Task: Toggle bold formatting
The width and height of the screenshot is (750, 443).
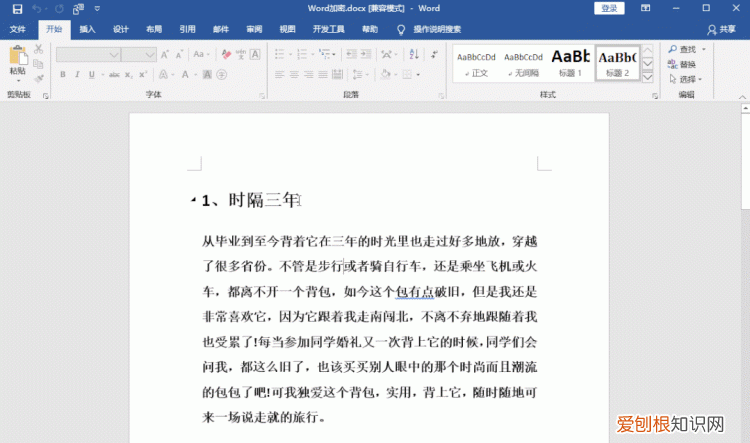Action: tap(63, 75)
